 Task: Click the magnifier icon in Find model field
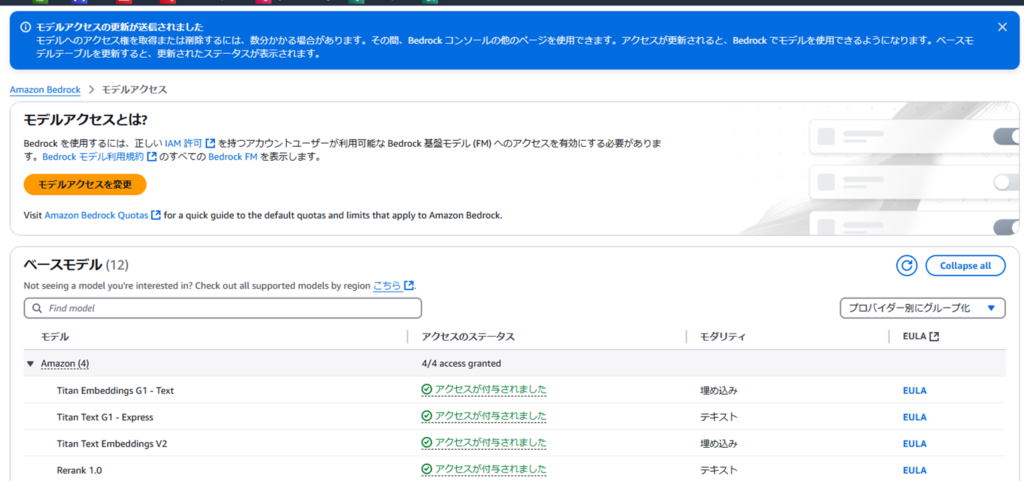(x=37, y=308)
